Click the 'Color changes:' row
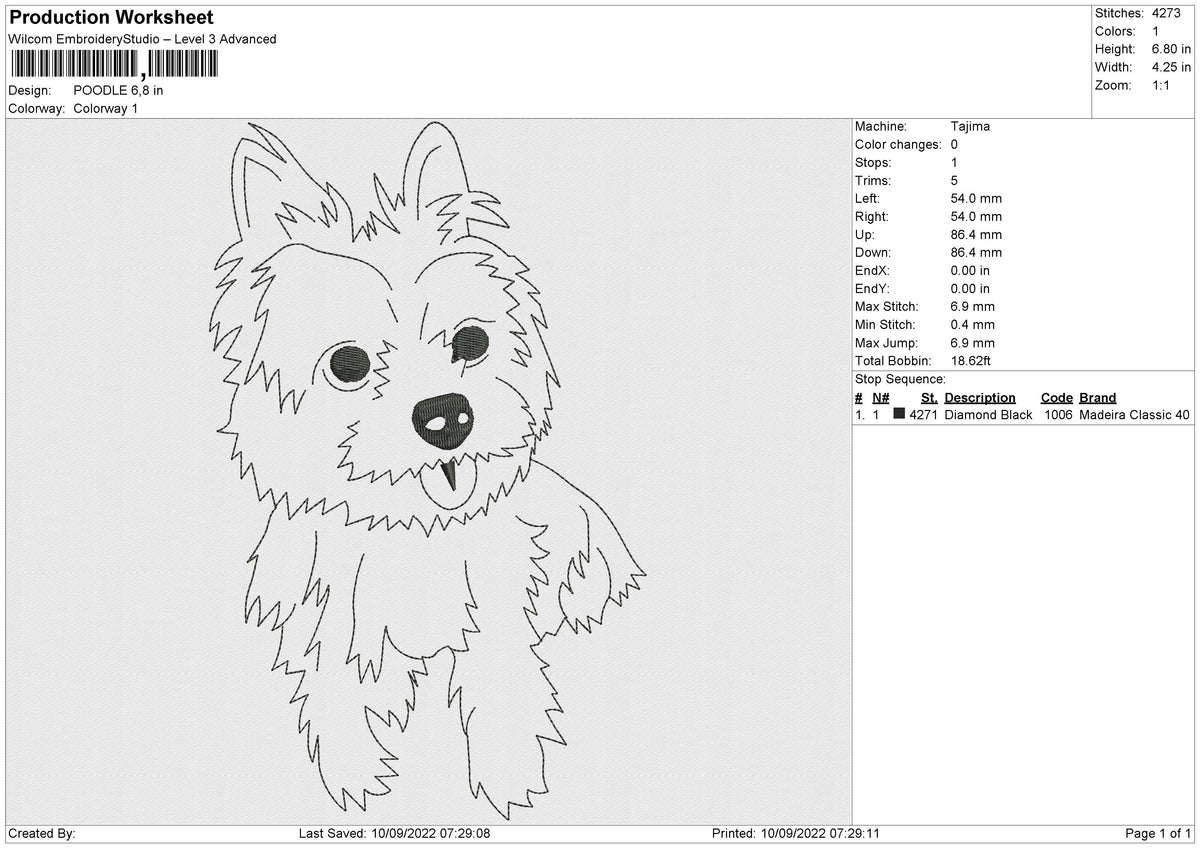This screenshot has width=1200, height=848. click(x=906, y=145)
